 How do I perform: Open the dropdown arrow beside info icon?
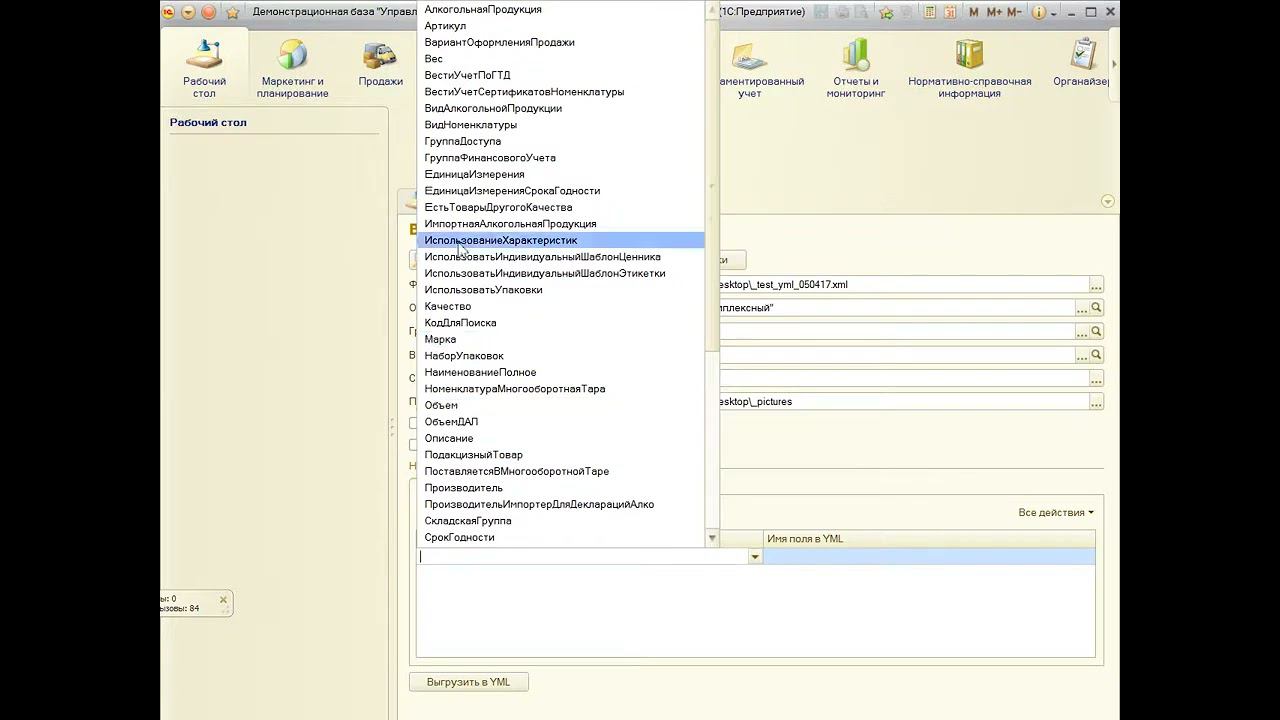click(x=1054, y=13)
